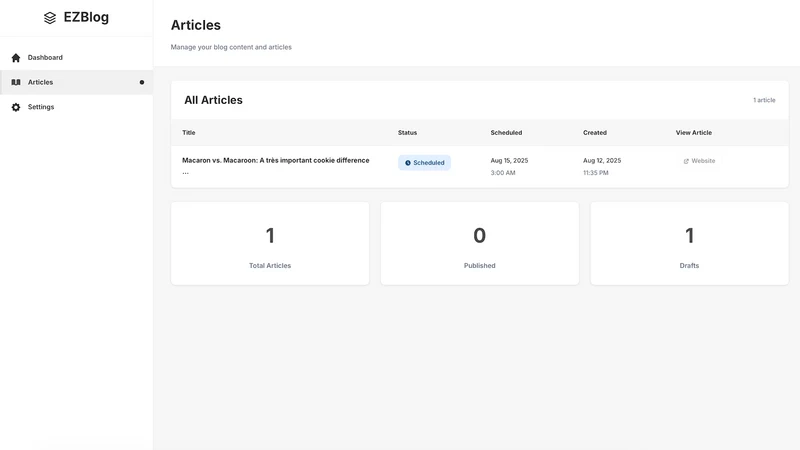Image resolution: width=800 pixels, height=450 pixels.
Task: Click the Published stat card
Action: pos(480,243)
